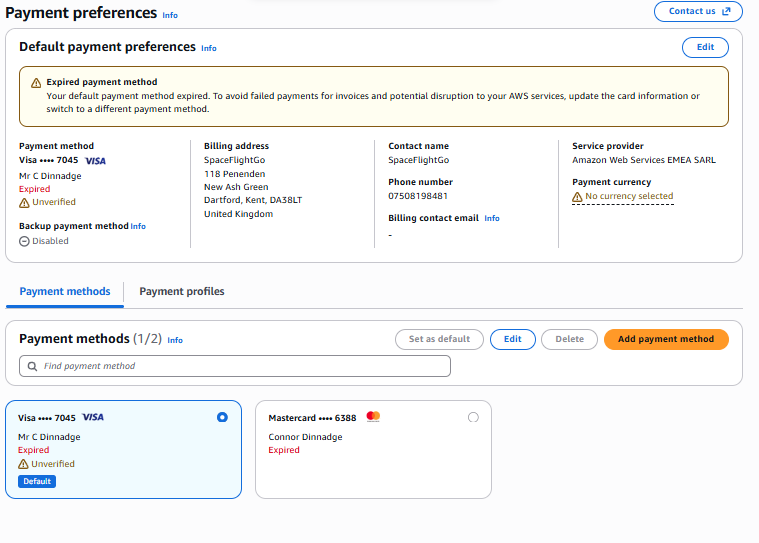Click the external link icon in Contact us
759x543 pixels.
click(x=726, y=11)
